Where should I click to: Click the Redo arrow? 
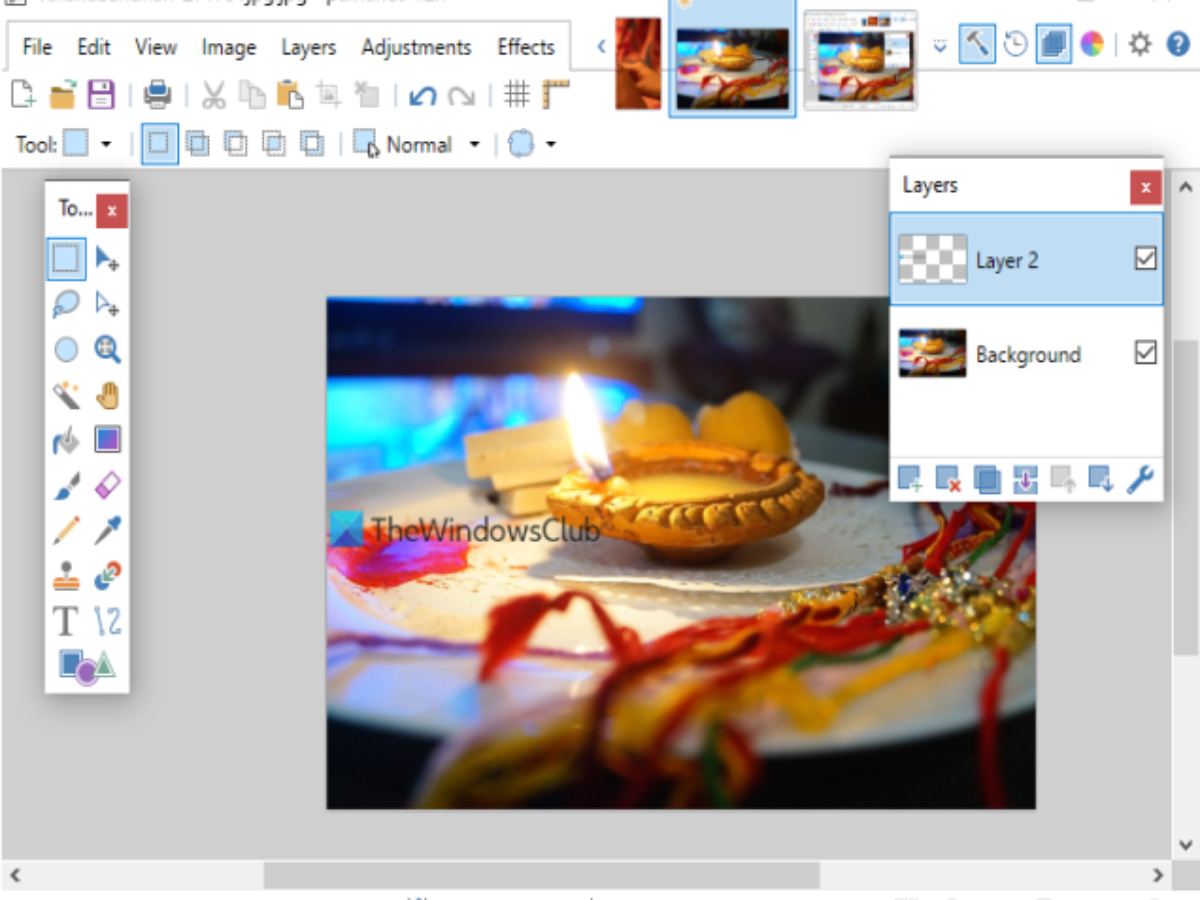tap(461, 96)
